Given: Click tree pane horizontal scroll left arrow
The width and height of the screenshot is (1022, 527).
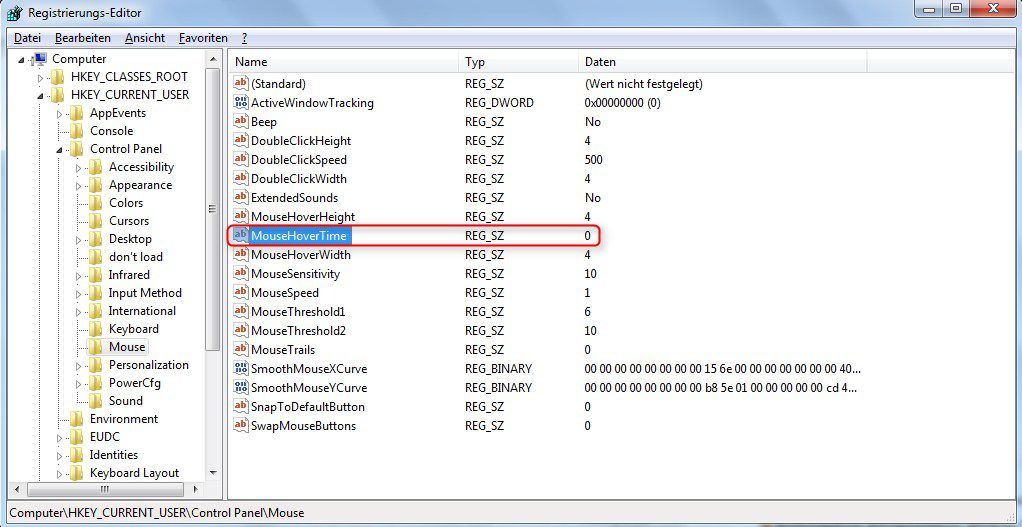Looking at the screenshot, I should 17,489.
